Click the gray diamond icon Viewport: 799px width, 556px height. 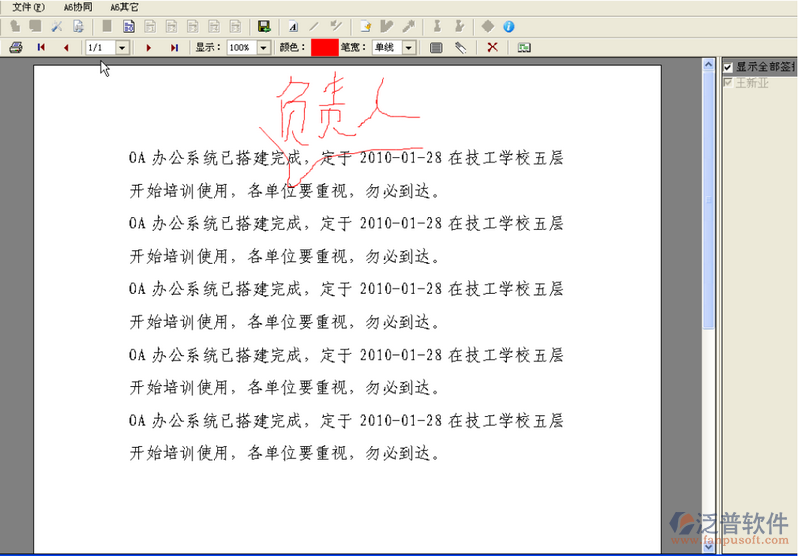(x=488, y=26)
